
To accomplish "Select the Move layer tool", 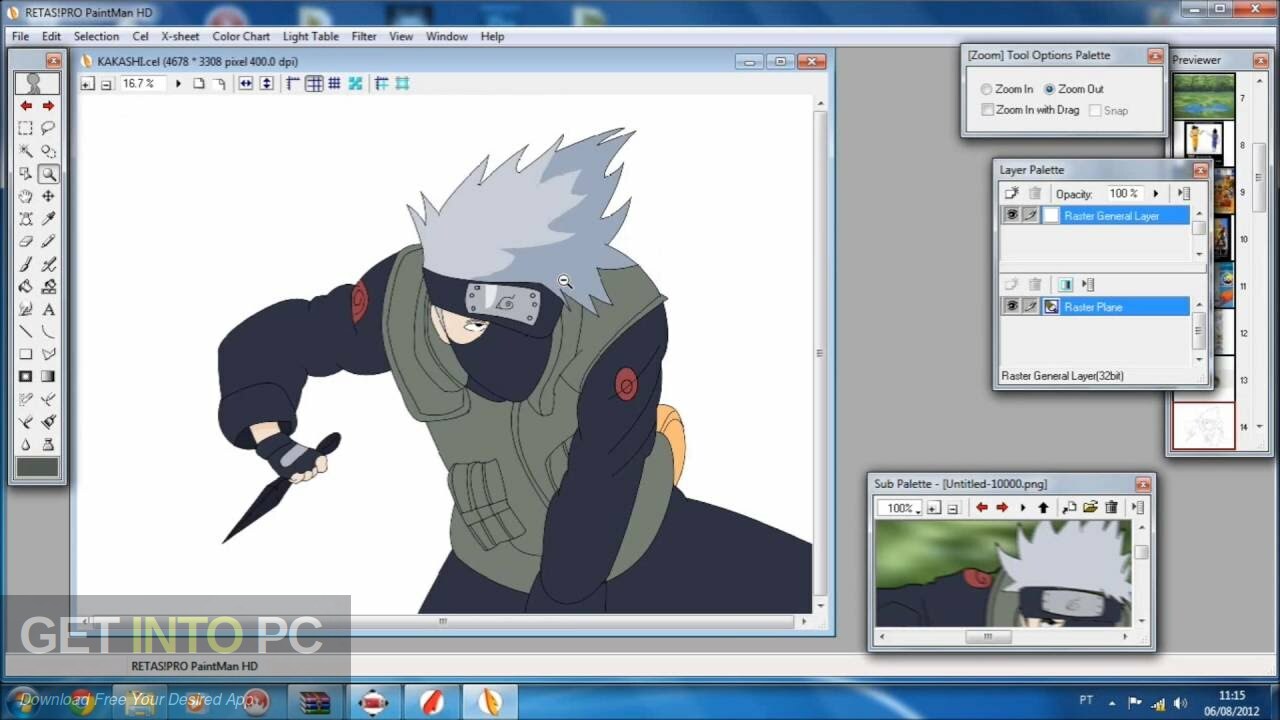I will click(48, 196).
